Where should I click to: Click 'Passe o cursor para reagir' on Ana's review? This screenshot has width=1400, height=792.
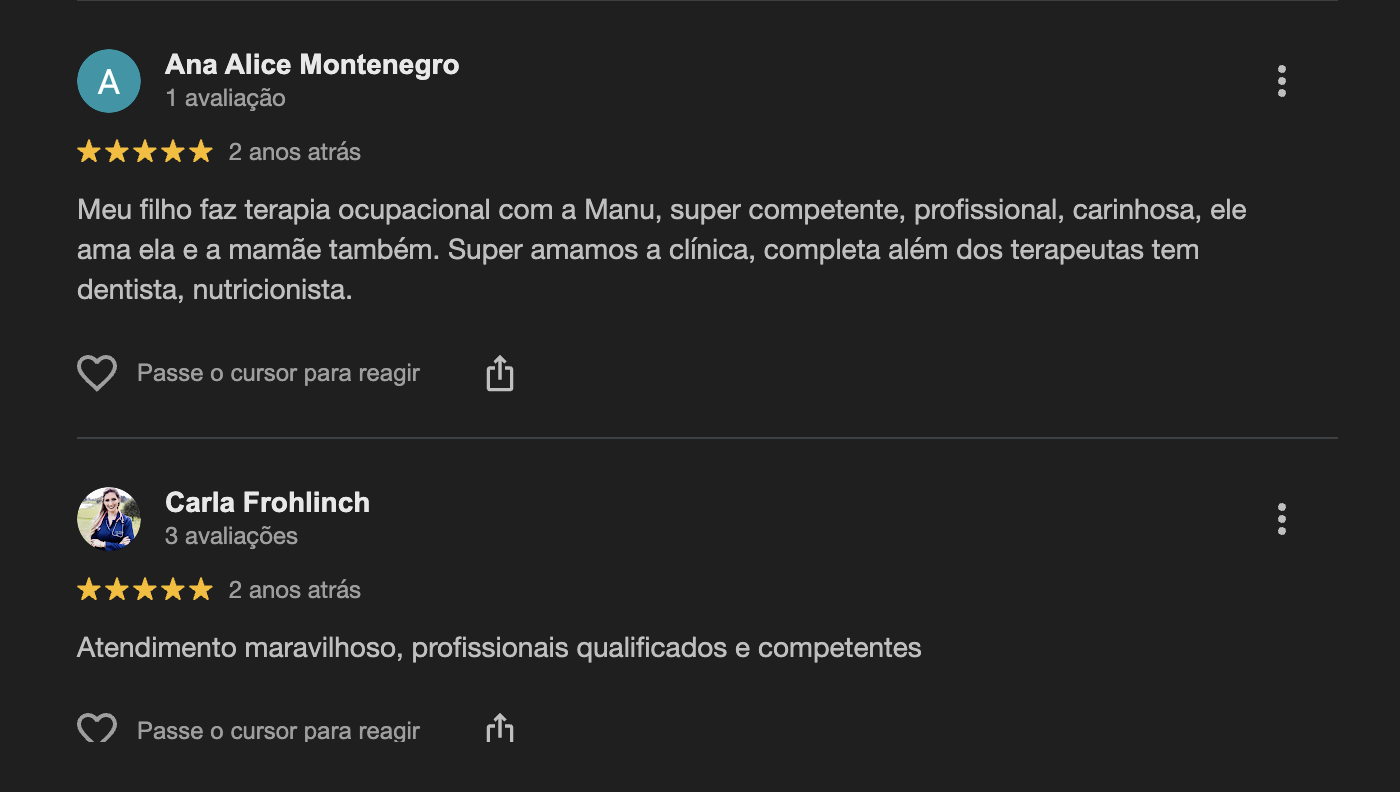tap(278, 373)
